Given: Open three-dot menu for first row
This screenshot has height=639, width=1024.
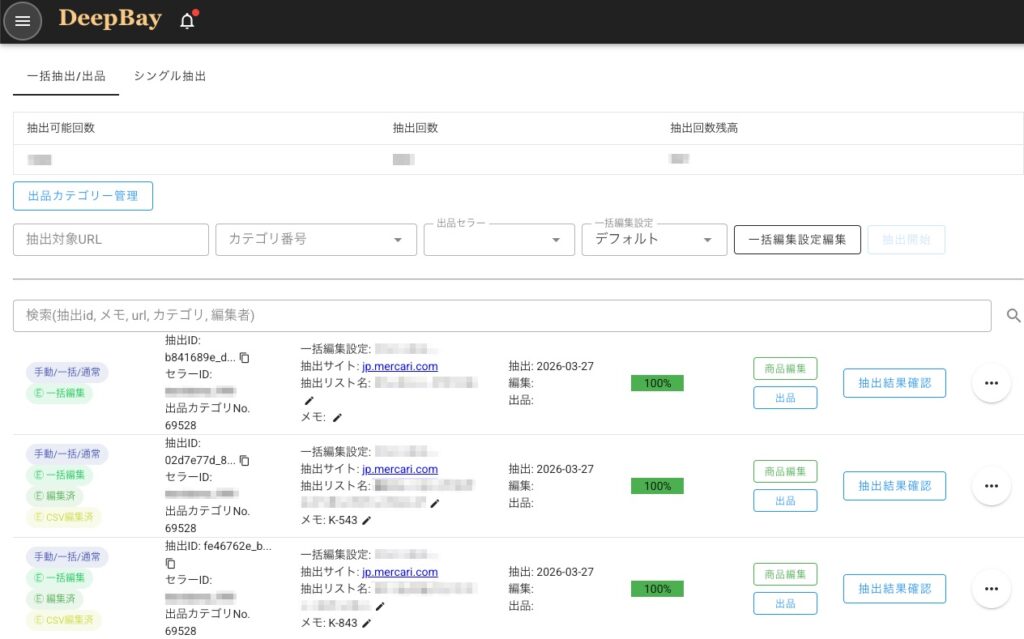Looking at the screenshot, I should (x=991, y=383).
